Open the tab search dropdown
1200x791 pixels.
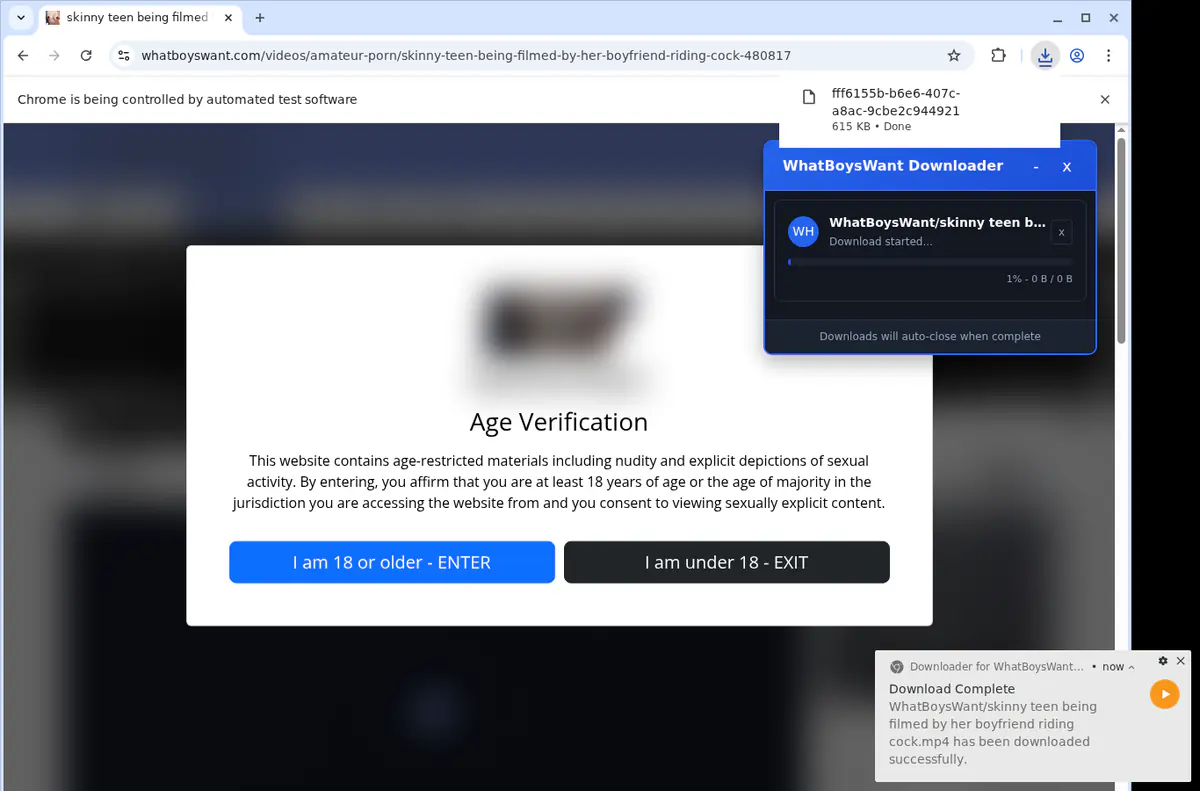[x=21, y=18]
